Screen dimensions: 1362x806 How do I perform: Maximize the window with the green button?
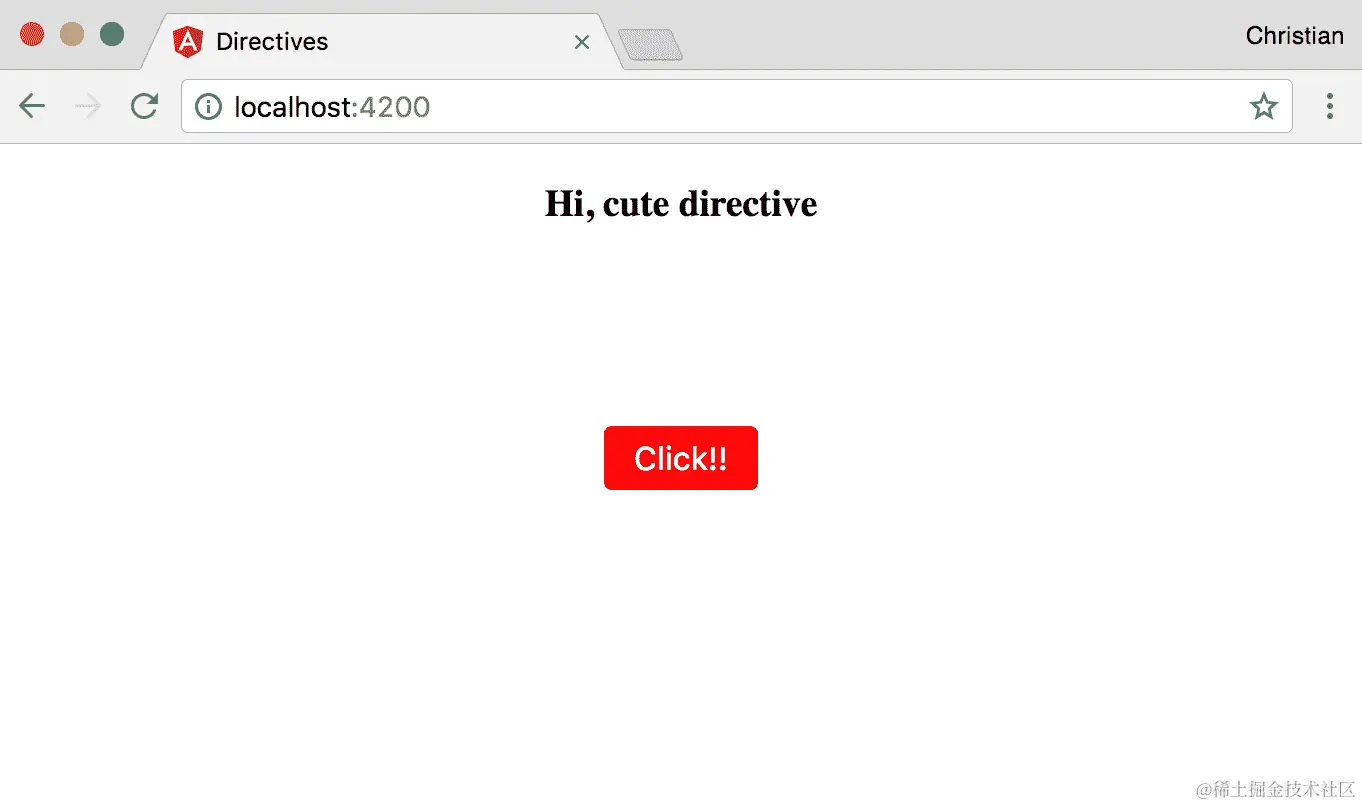(112, 34)
